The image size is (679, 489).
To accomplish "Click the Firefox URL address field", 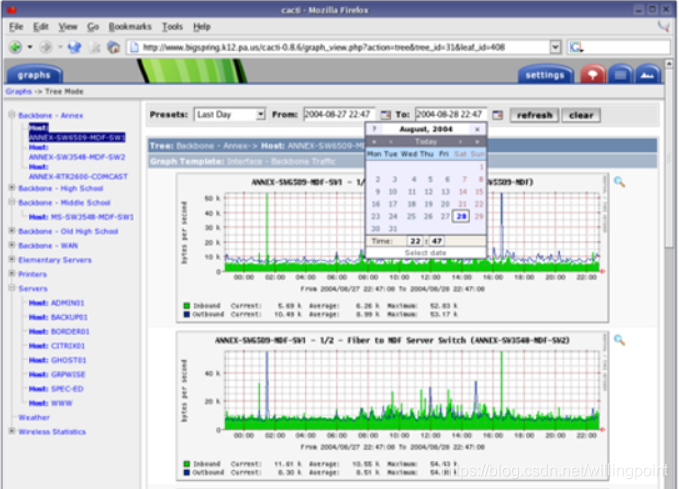I will click(x=338, y=47).
